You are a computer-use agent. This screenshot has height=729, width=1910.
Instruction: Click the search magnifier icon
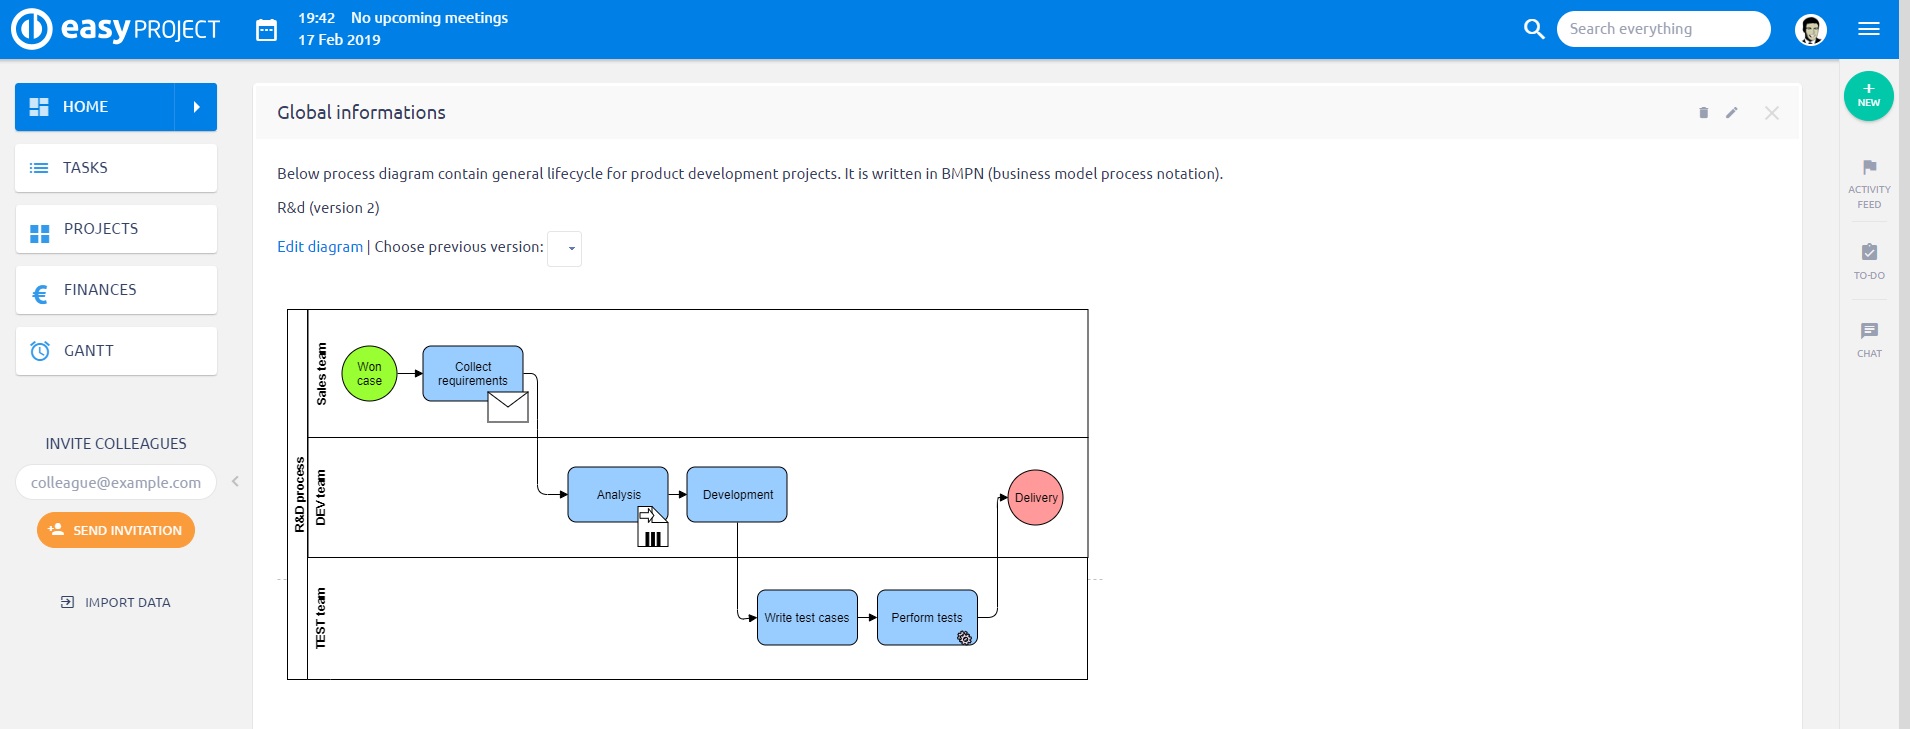click(x=1533, y=29)
